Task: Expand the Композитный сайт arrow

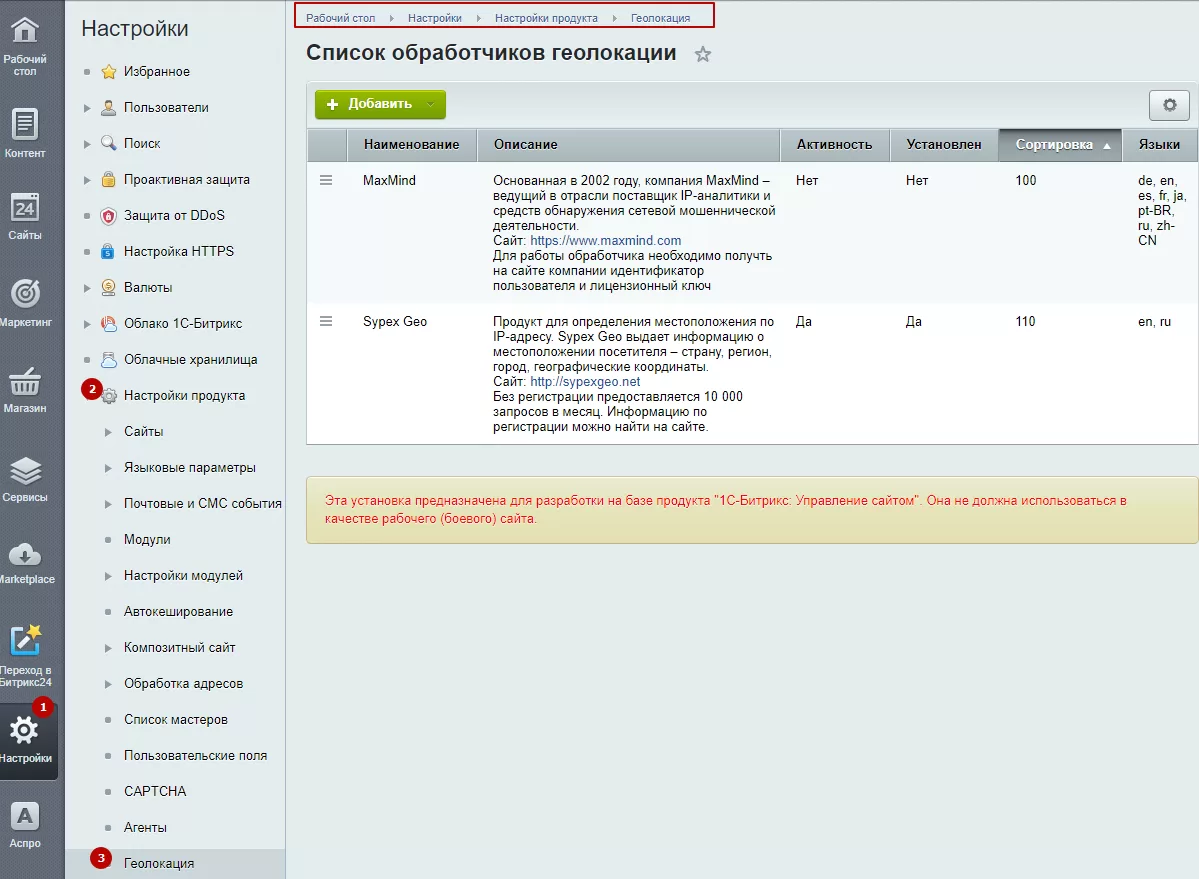Action: [108, 647]
